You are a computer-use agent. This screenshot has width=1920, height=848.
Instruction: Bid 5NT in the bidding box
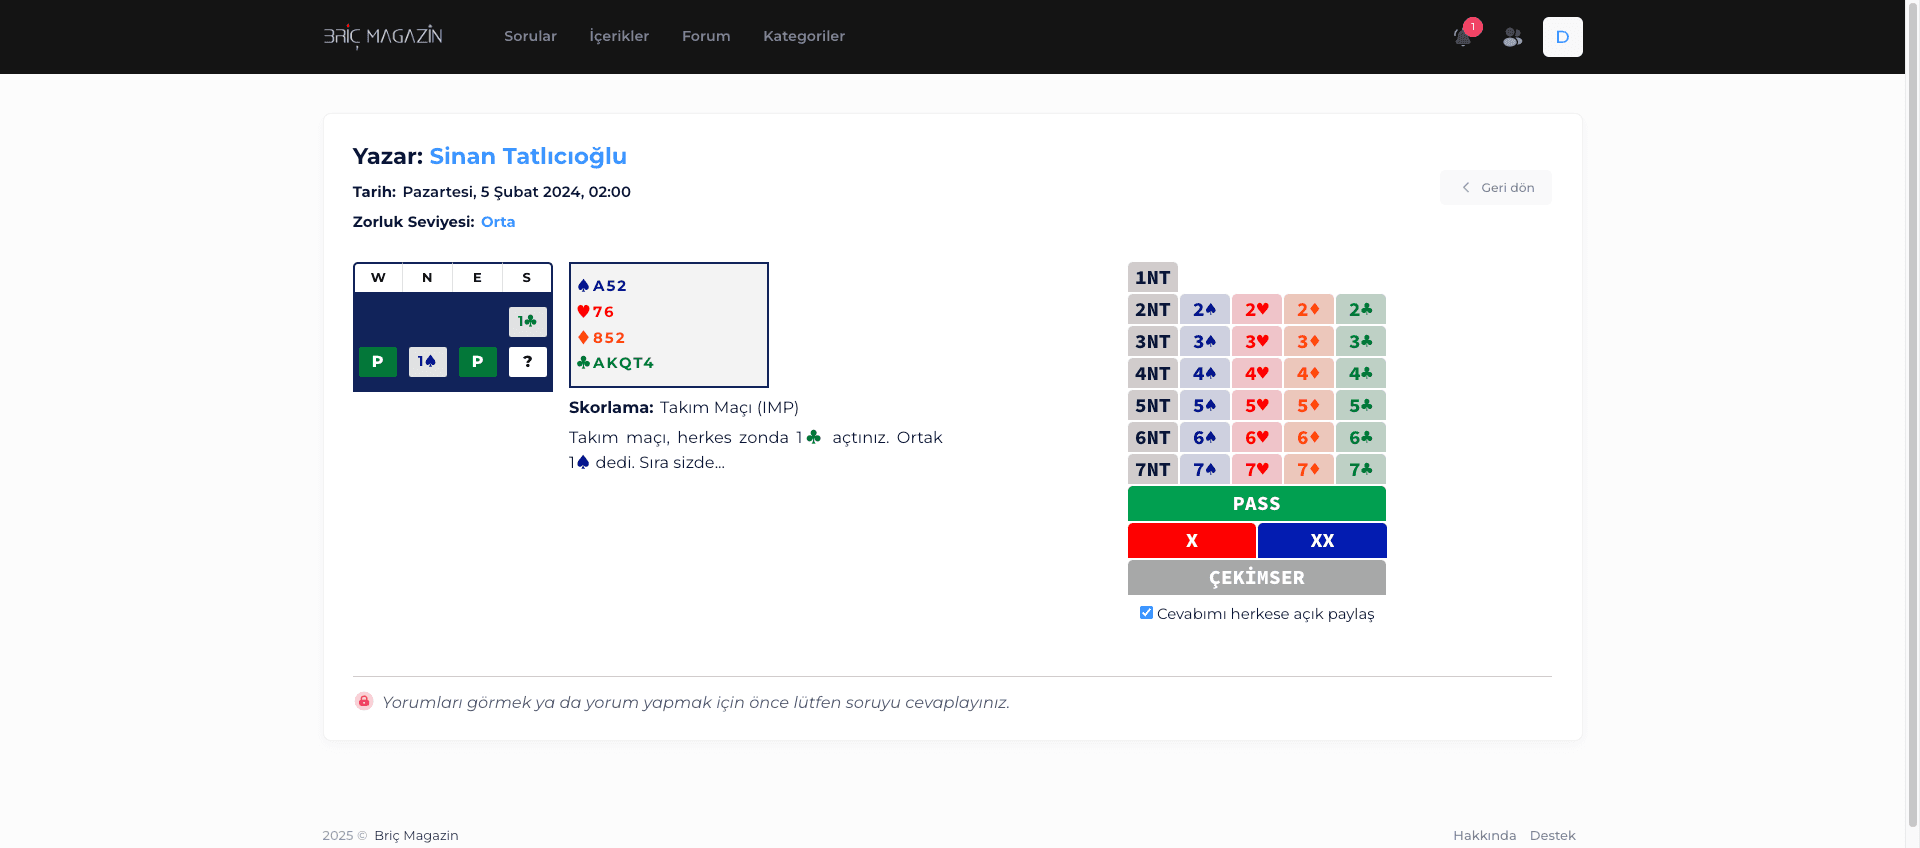(x=1153, y=405)
